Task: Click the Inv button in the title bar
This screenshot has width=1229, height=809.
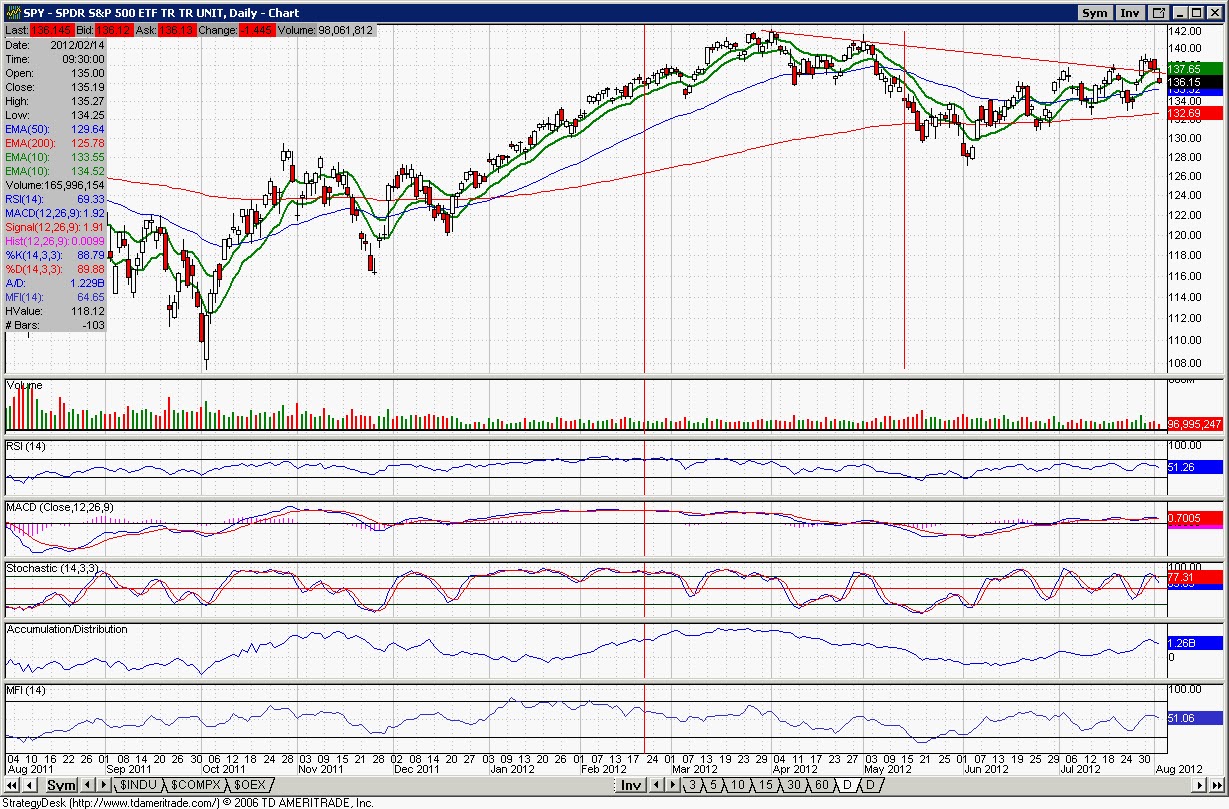Action: 1130,13
